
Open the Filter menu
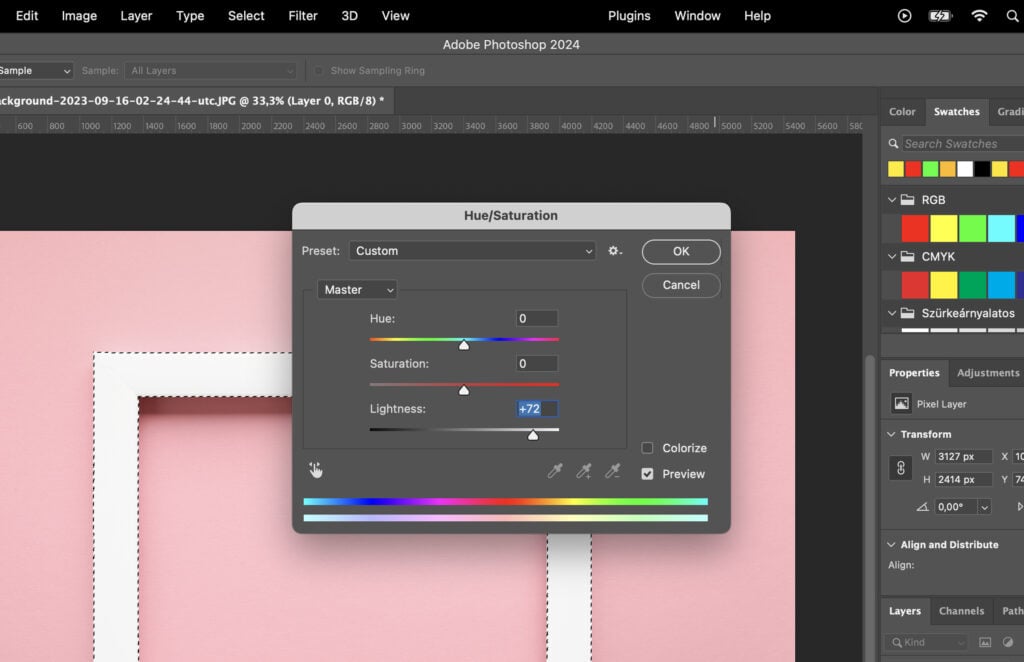tap(302, 16)
